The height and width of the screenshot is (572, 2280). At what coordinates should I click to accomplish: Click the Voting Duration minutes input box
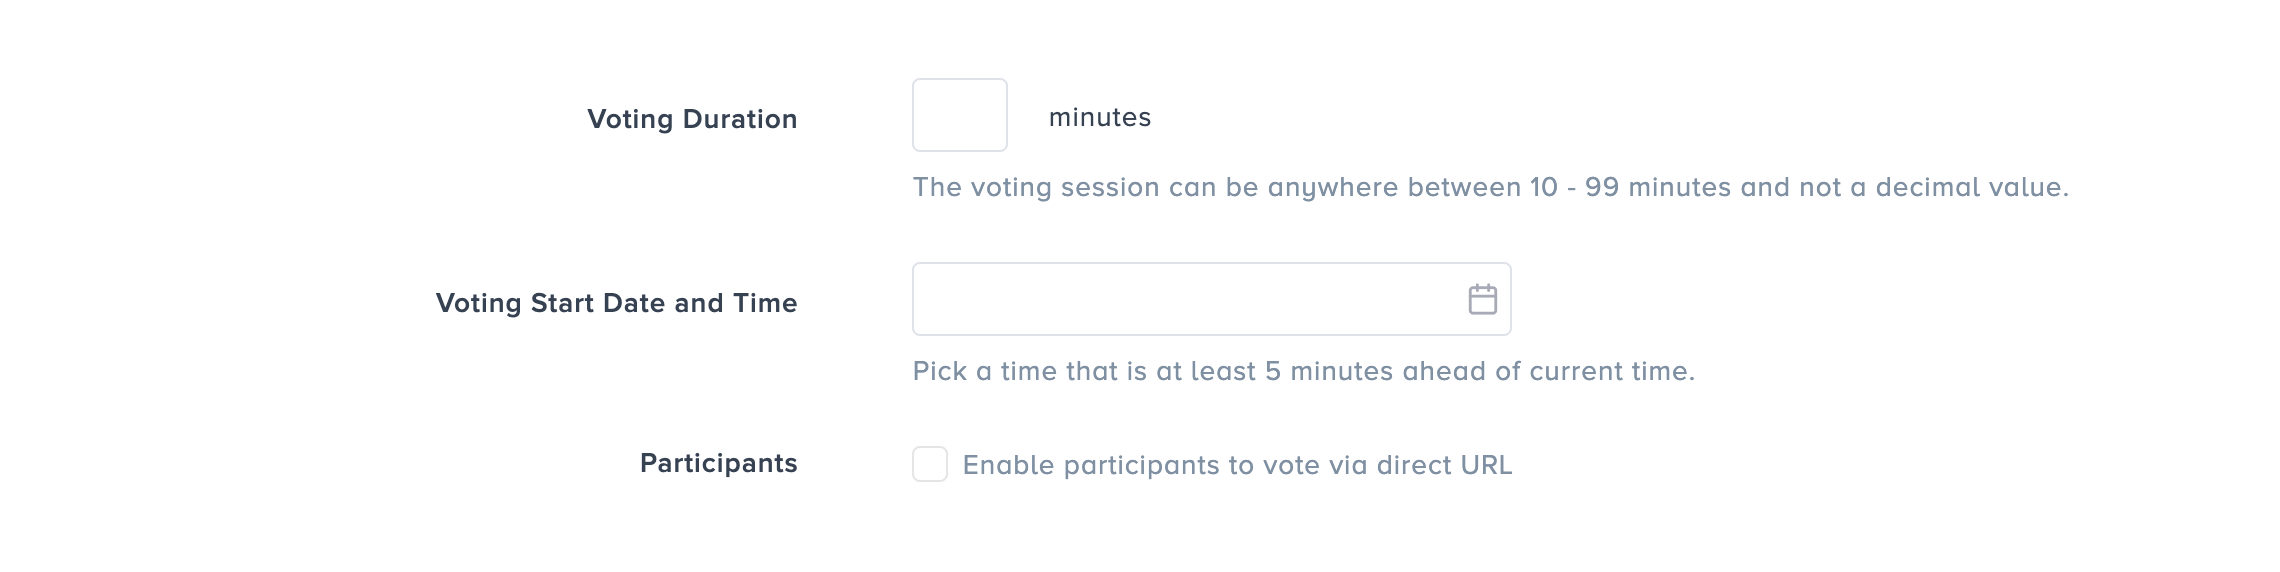960,115
